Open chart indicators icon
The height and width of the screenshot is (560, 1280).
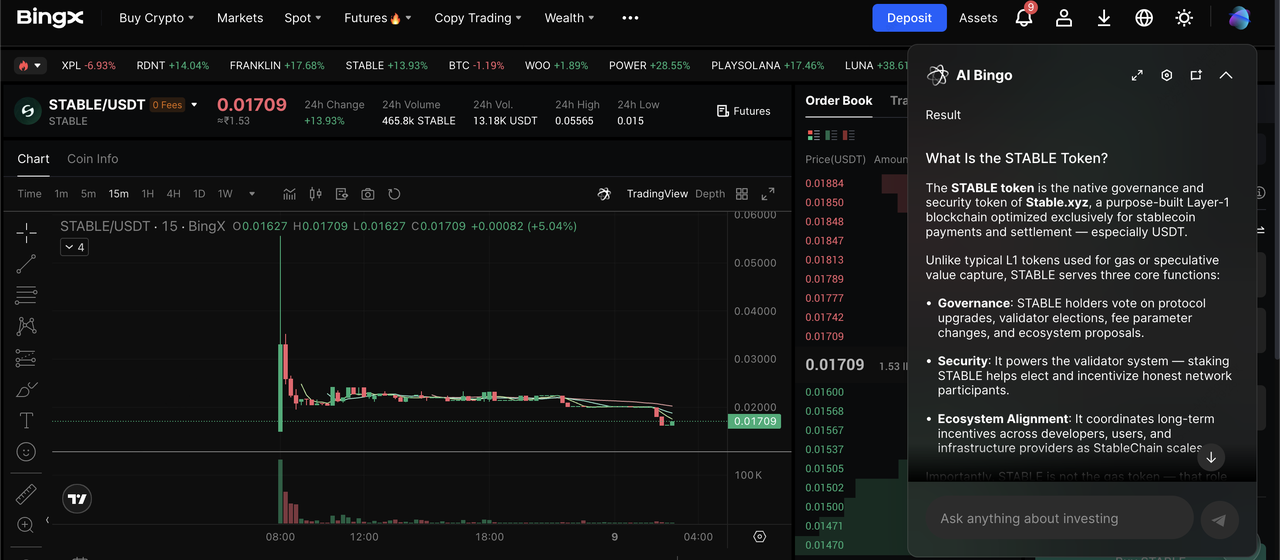[290, 194]
